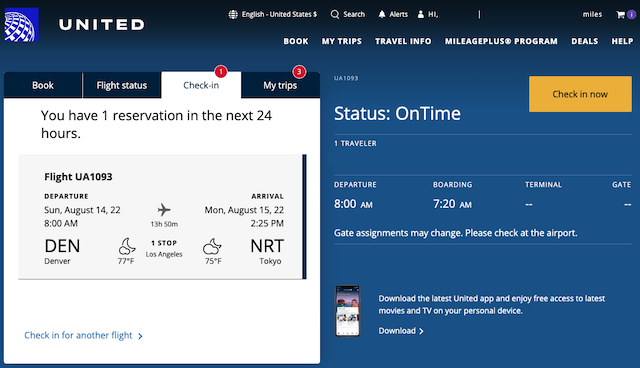Open the shopping cart icon
This screenshot has width=640, height=368.
[x=620, y=15]
